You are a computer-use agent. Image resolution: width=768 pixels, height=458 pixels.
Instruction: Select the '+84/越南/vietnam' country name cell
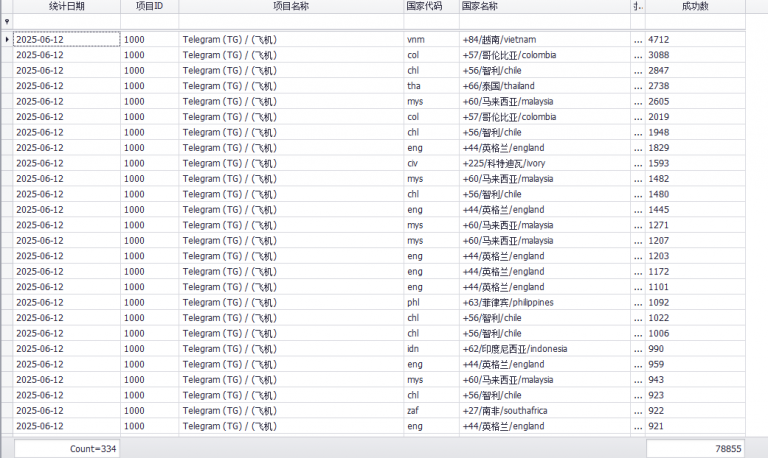coord(545,40)
